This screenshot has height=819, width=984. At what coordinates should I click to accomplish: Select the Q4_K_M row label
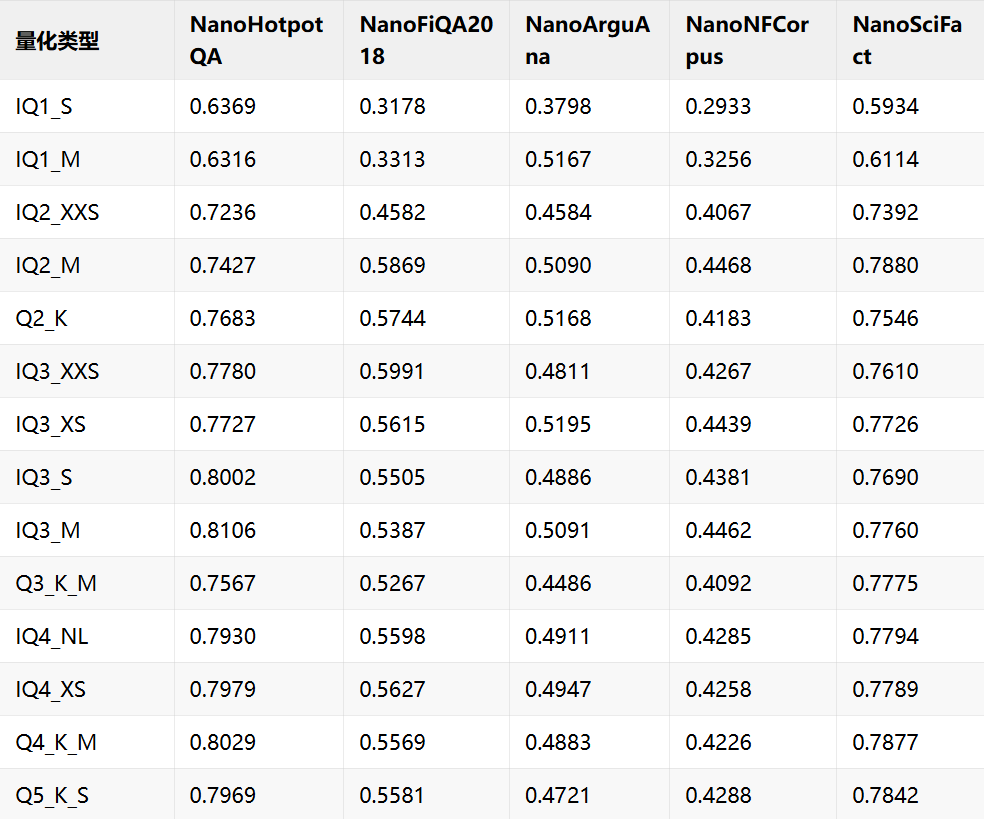[56, 743]
